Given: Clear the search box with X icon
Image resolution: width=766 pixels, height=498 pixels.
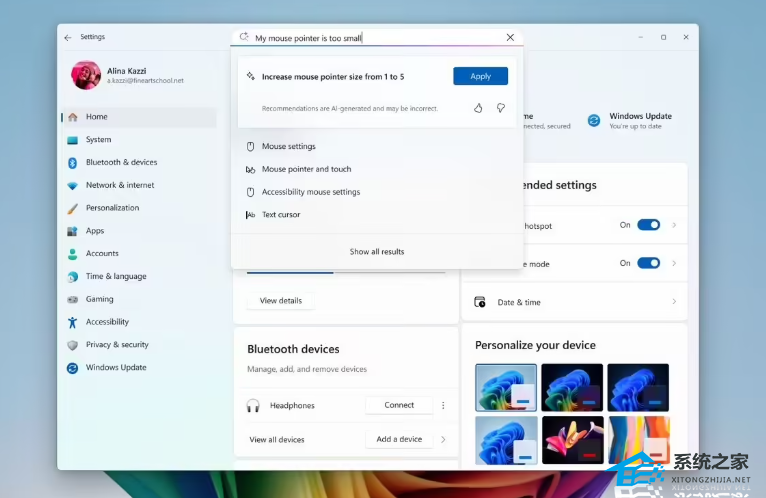Looking at the screenshot, I should (x=510, y=38).
